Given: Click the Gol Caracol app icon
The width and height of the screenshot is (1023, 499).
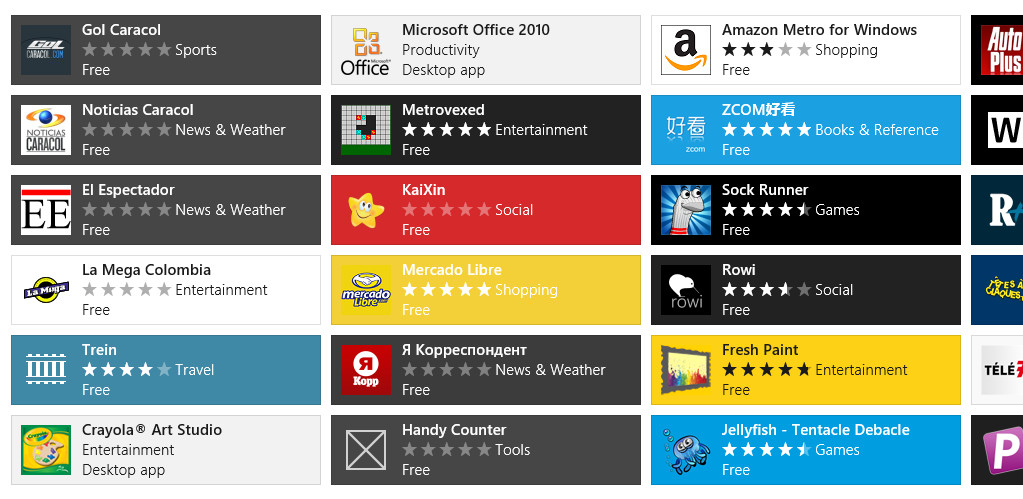Looking at the screenshot, I should point(46,50).
